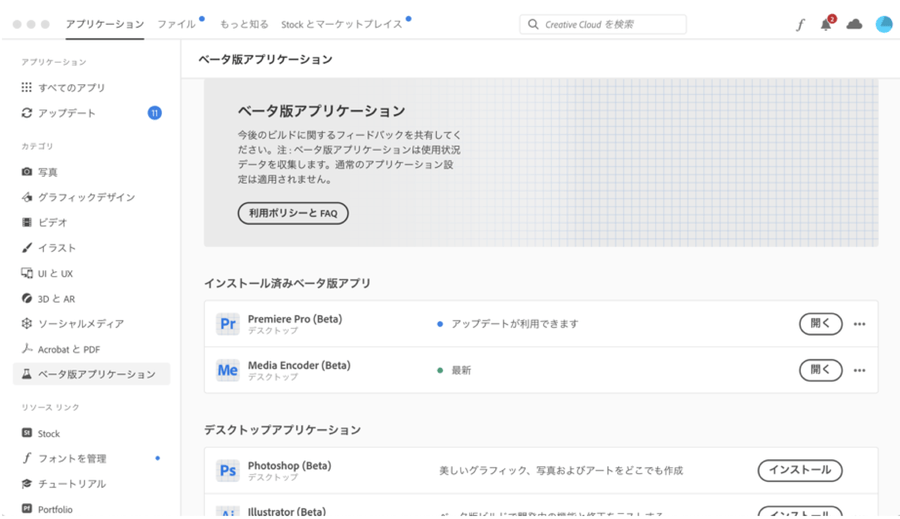
Task: Open the フォントを管理 link
Action: [x=72, y=458]
